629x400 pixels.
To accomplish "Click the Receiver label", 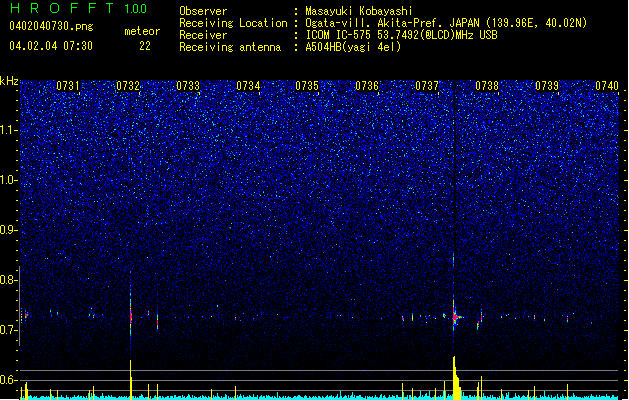I will point(203,35).
